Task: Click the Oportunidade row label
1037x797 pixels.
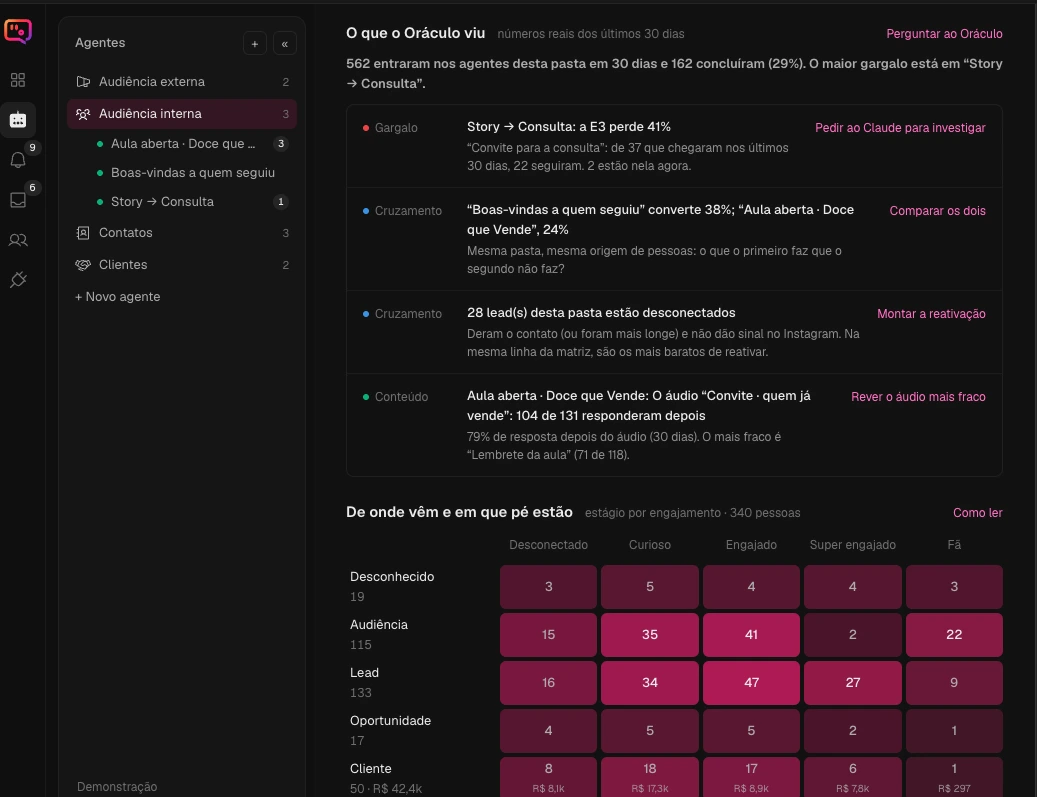Action: (x=390, y=721)
